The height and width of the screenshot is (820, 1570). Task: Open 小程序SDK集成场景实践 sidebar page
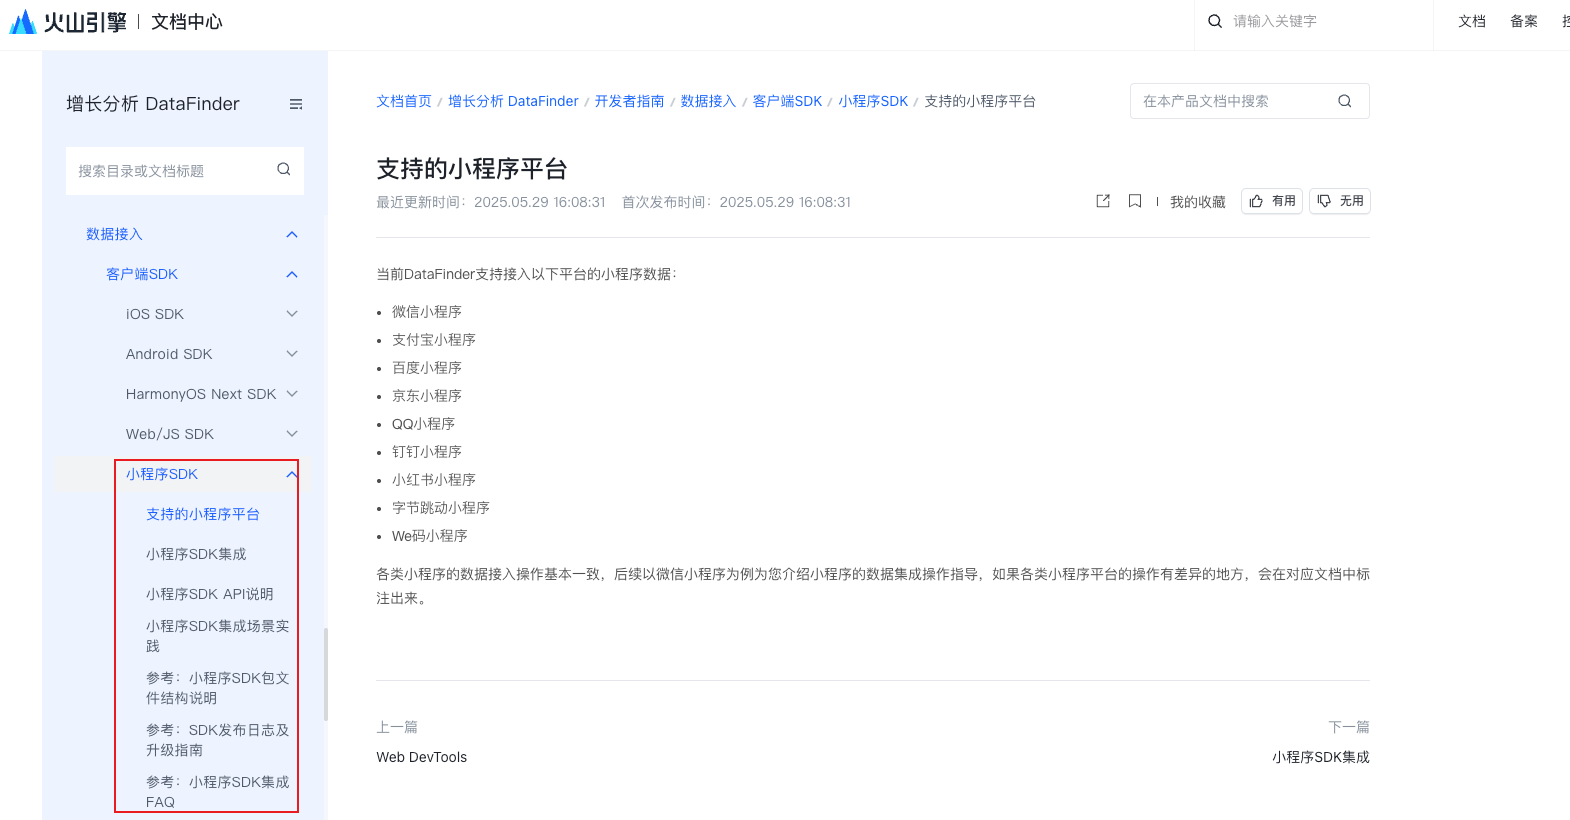(x=217, y=636)
